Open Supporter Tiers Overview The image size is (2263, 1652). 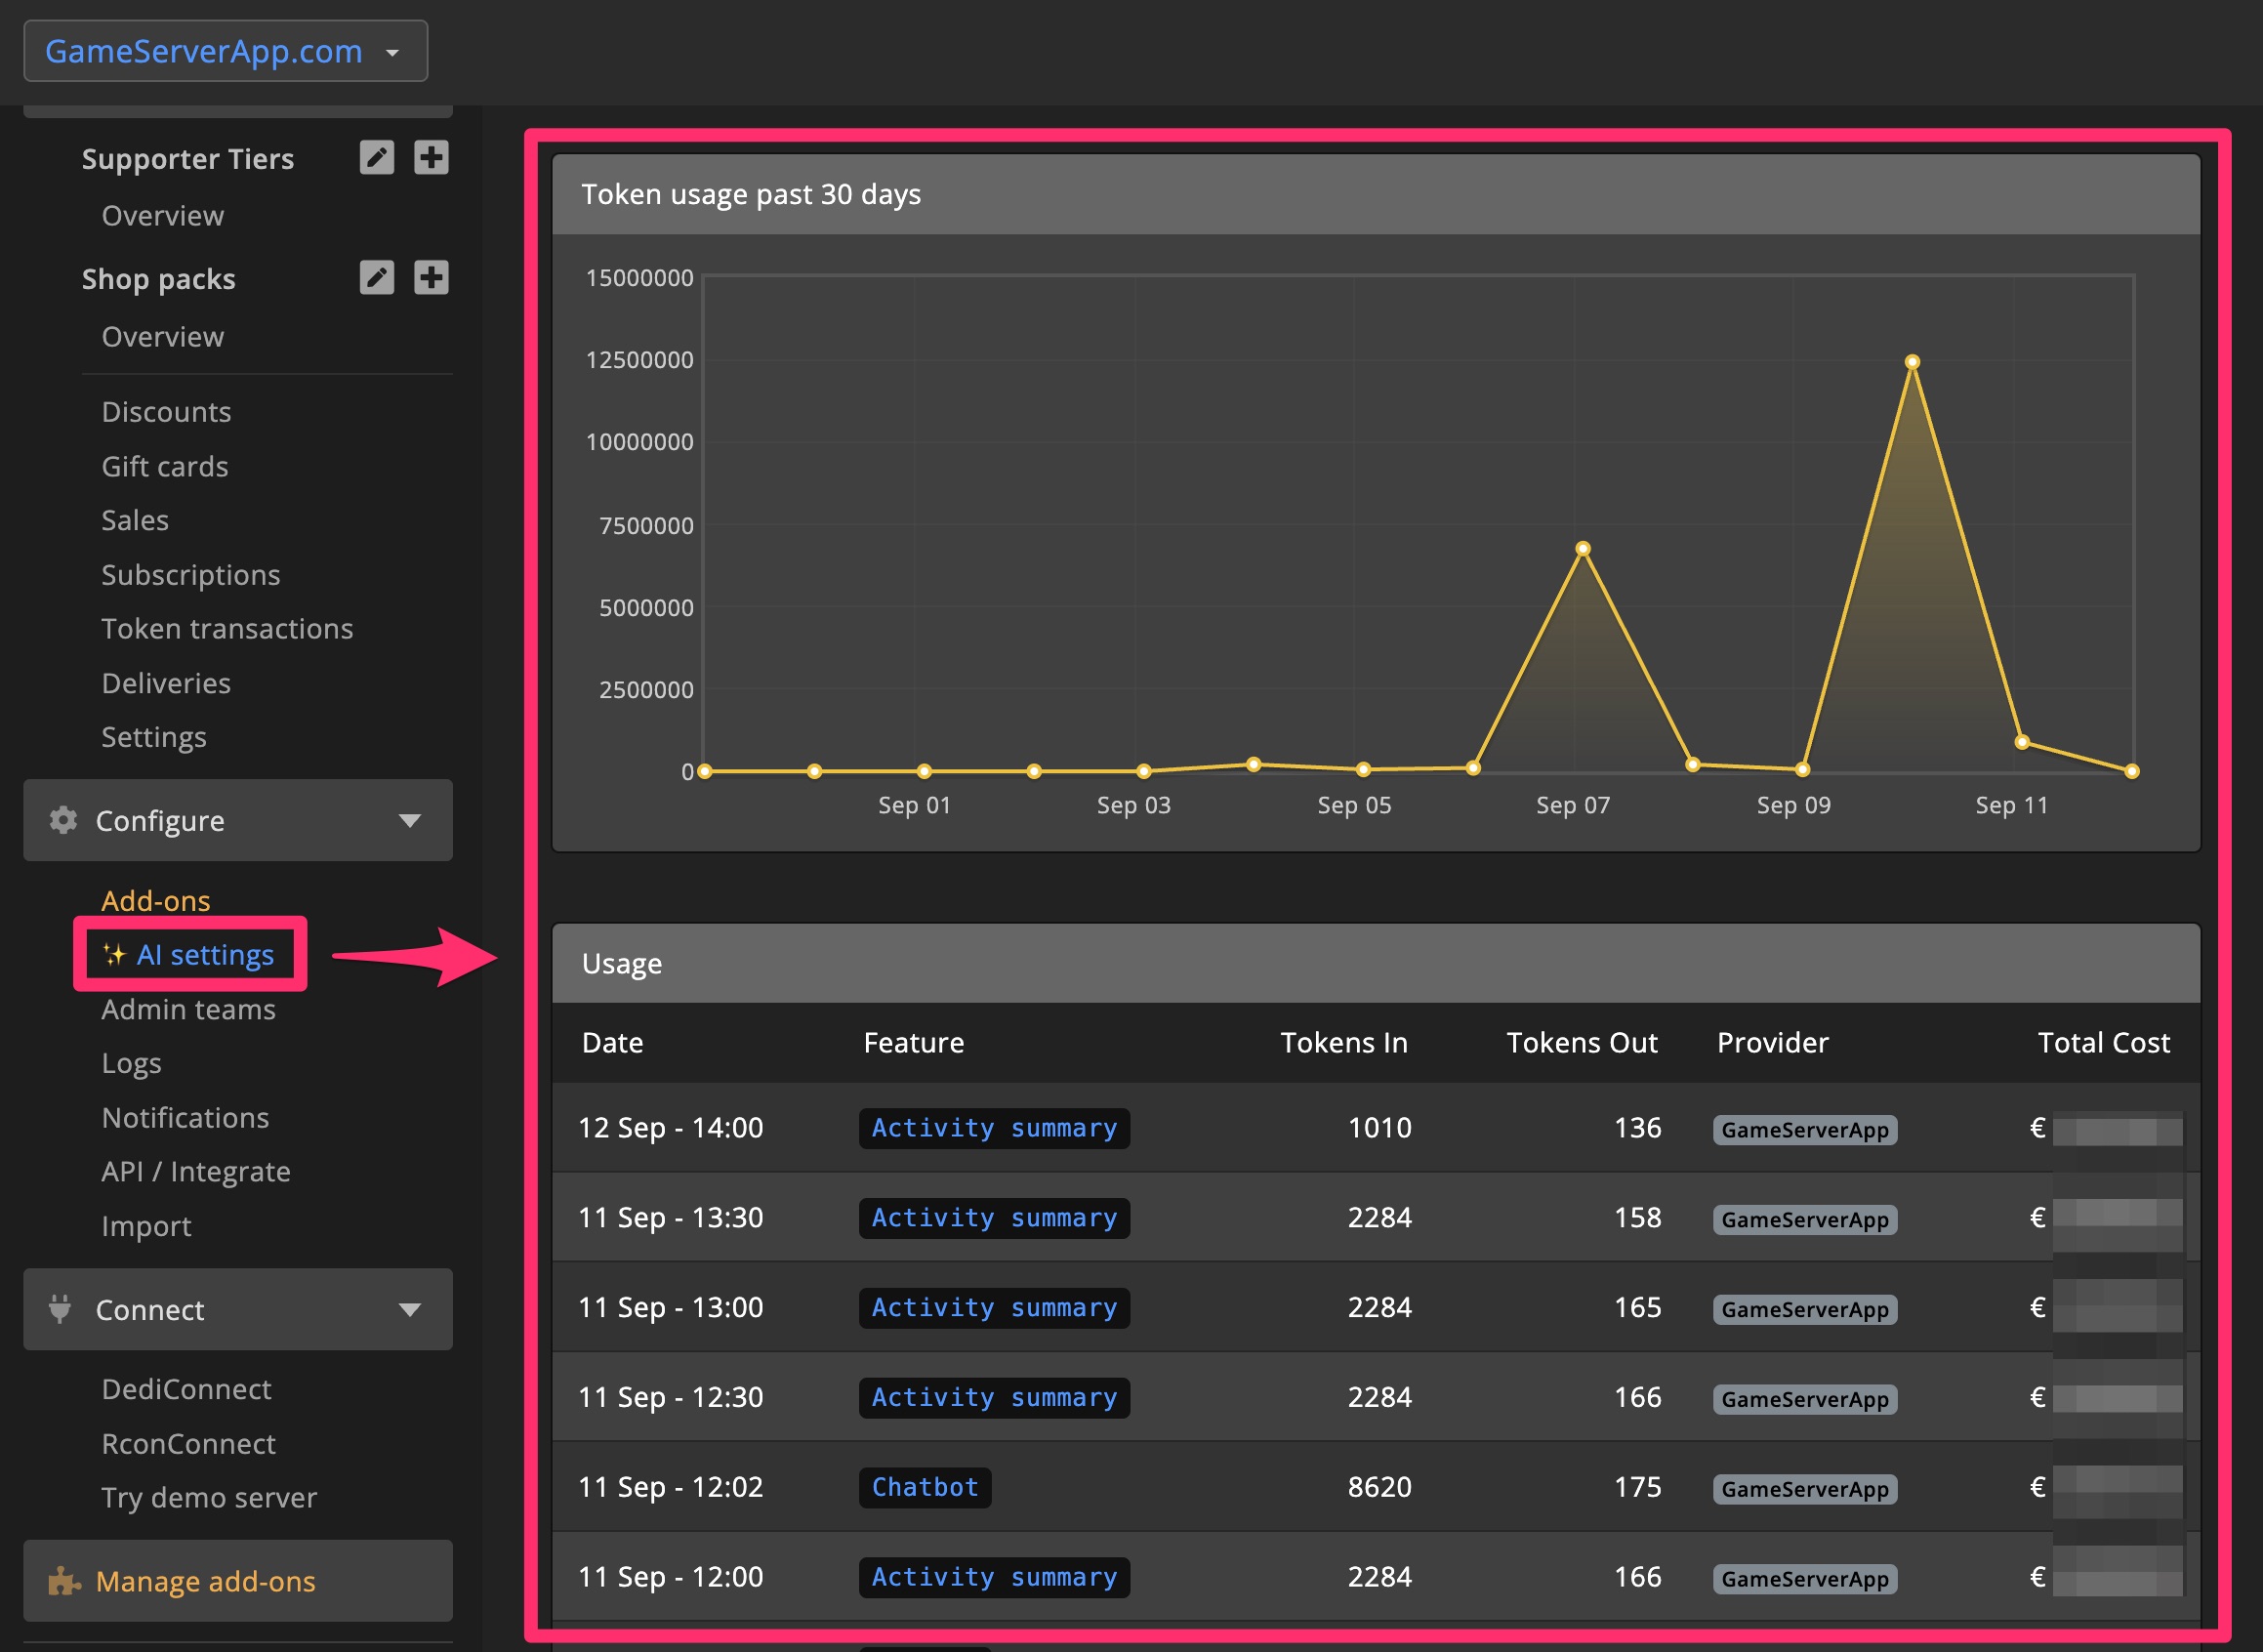(163, 216)
